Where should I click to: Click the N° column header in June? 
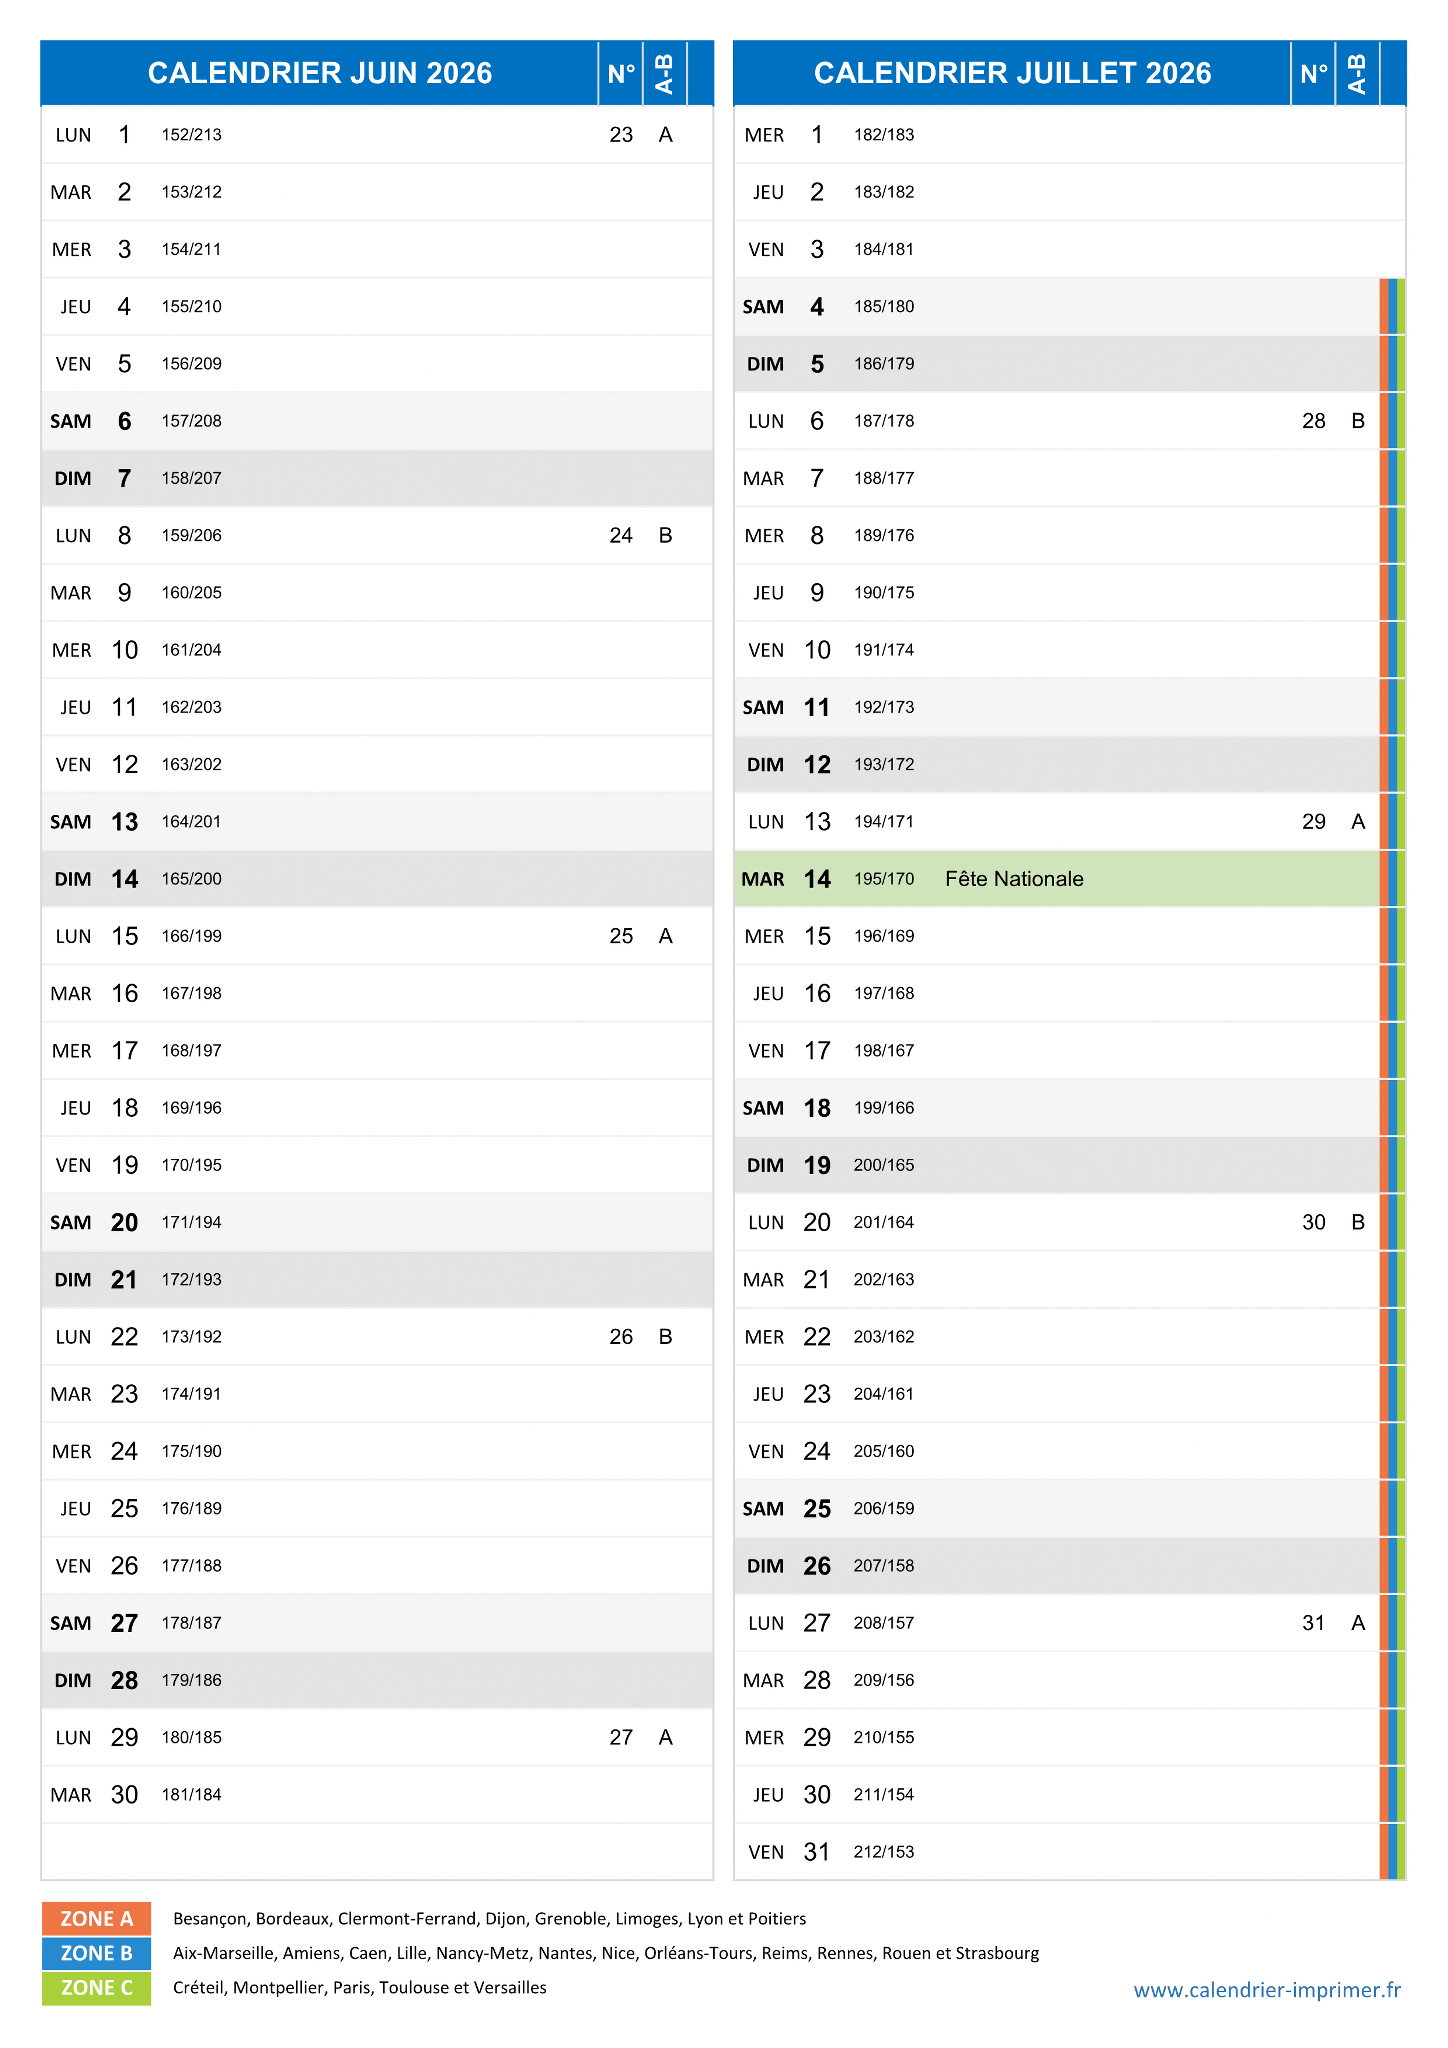pos(621,73)
